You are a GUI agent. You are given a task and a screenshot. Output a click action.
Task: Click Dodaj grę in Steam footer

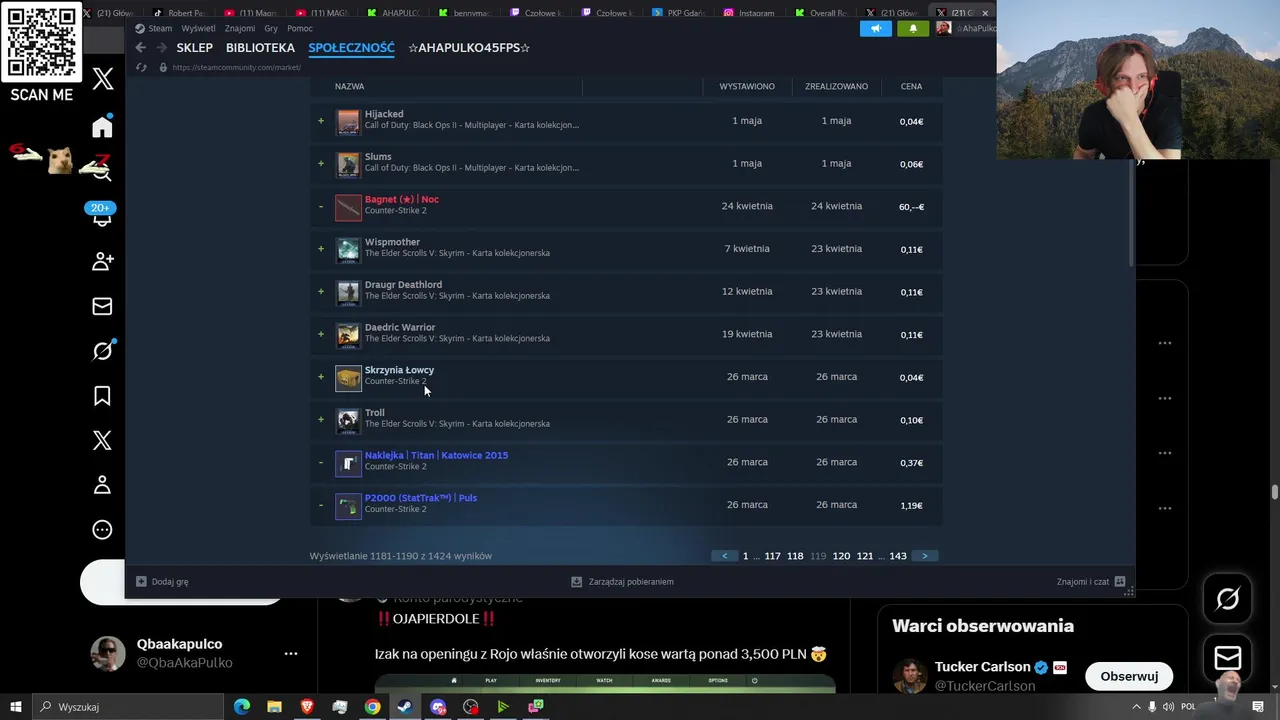(x=162, y=581)
